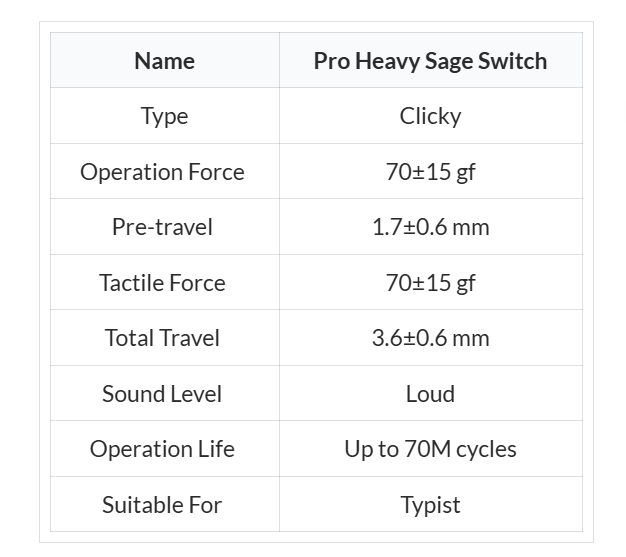Image resolution: width=626 pixels, height=557 pixels.
Task: Select the Clicky value cell
Action: click(430, 116)
